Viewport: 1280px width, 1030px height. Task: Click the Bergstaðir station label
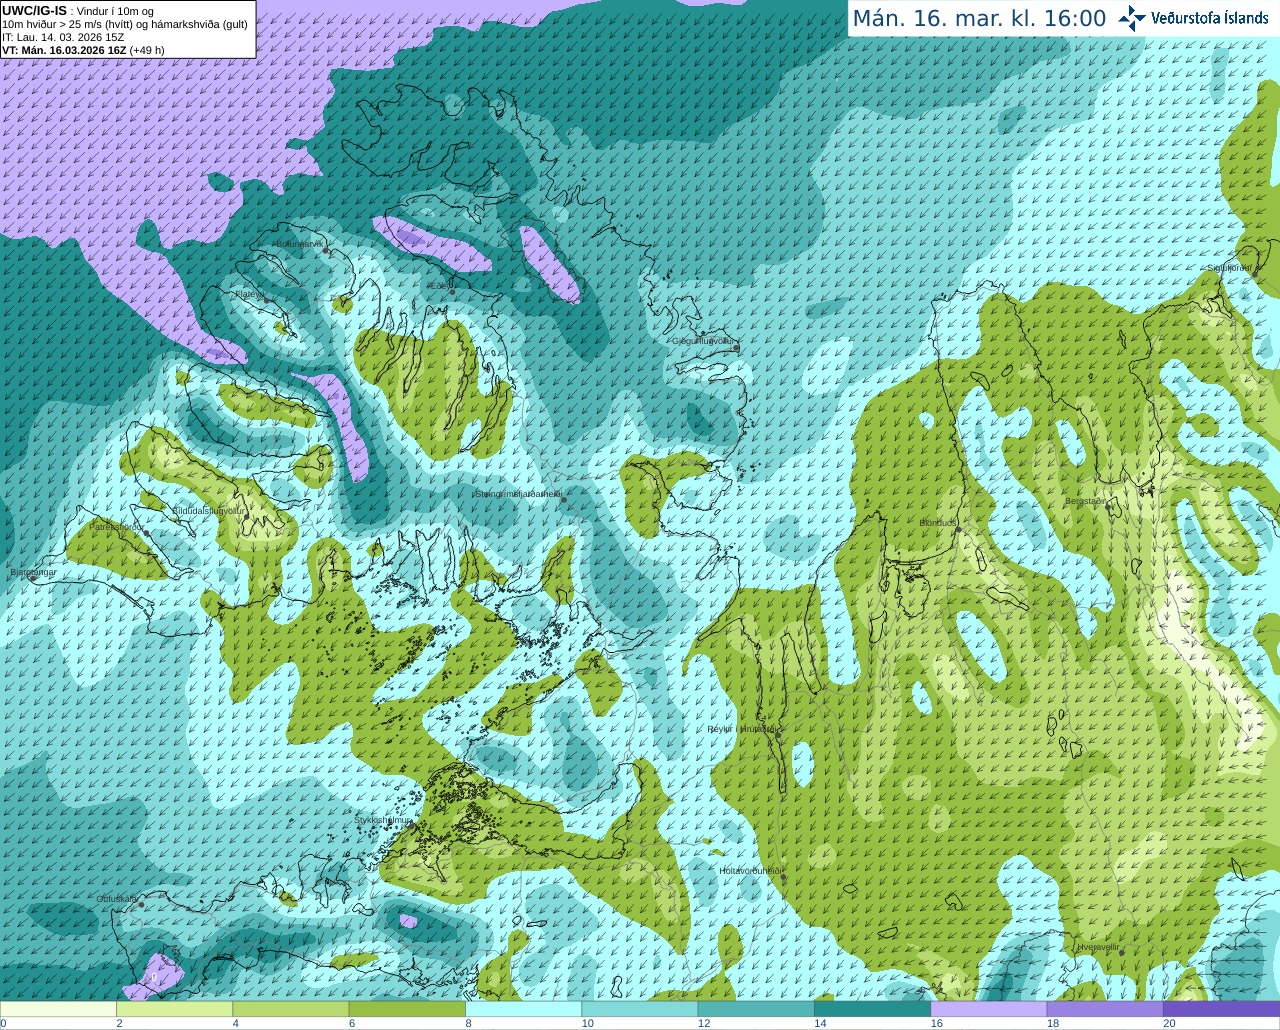click(1087, 501)
